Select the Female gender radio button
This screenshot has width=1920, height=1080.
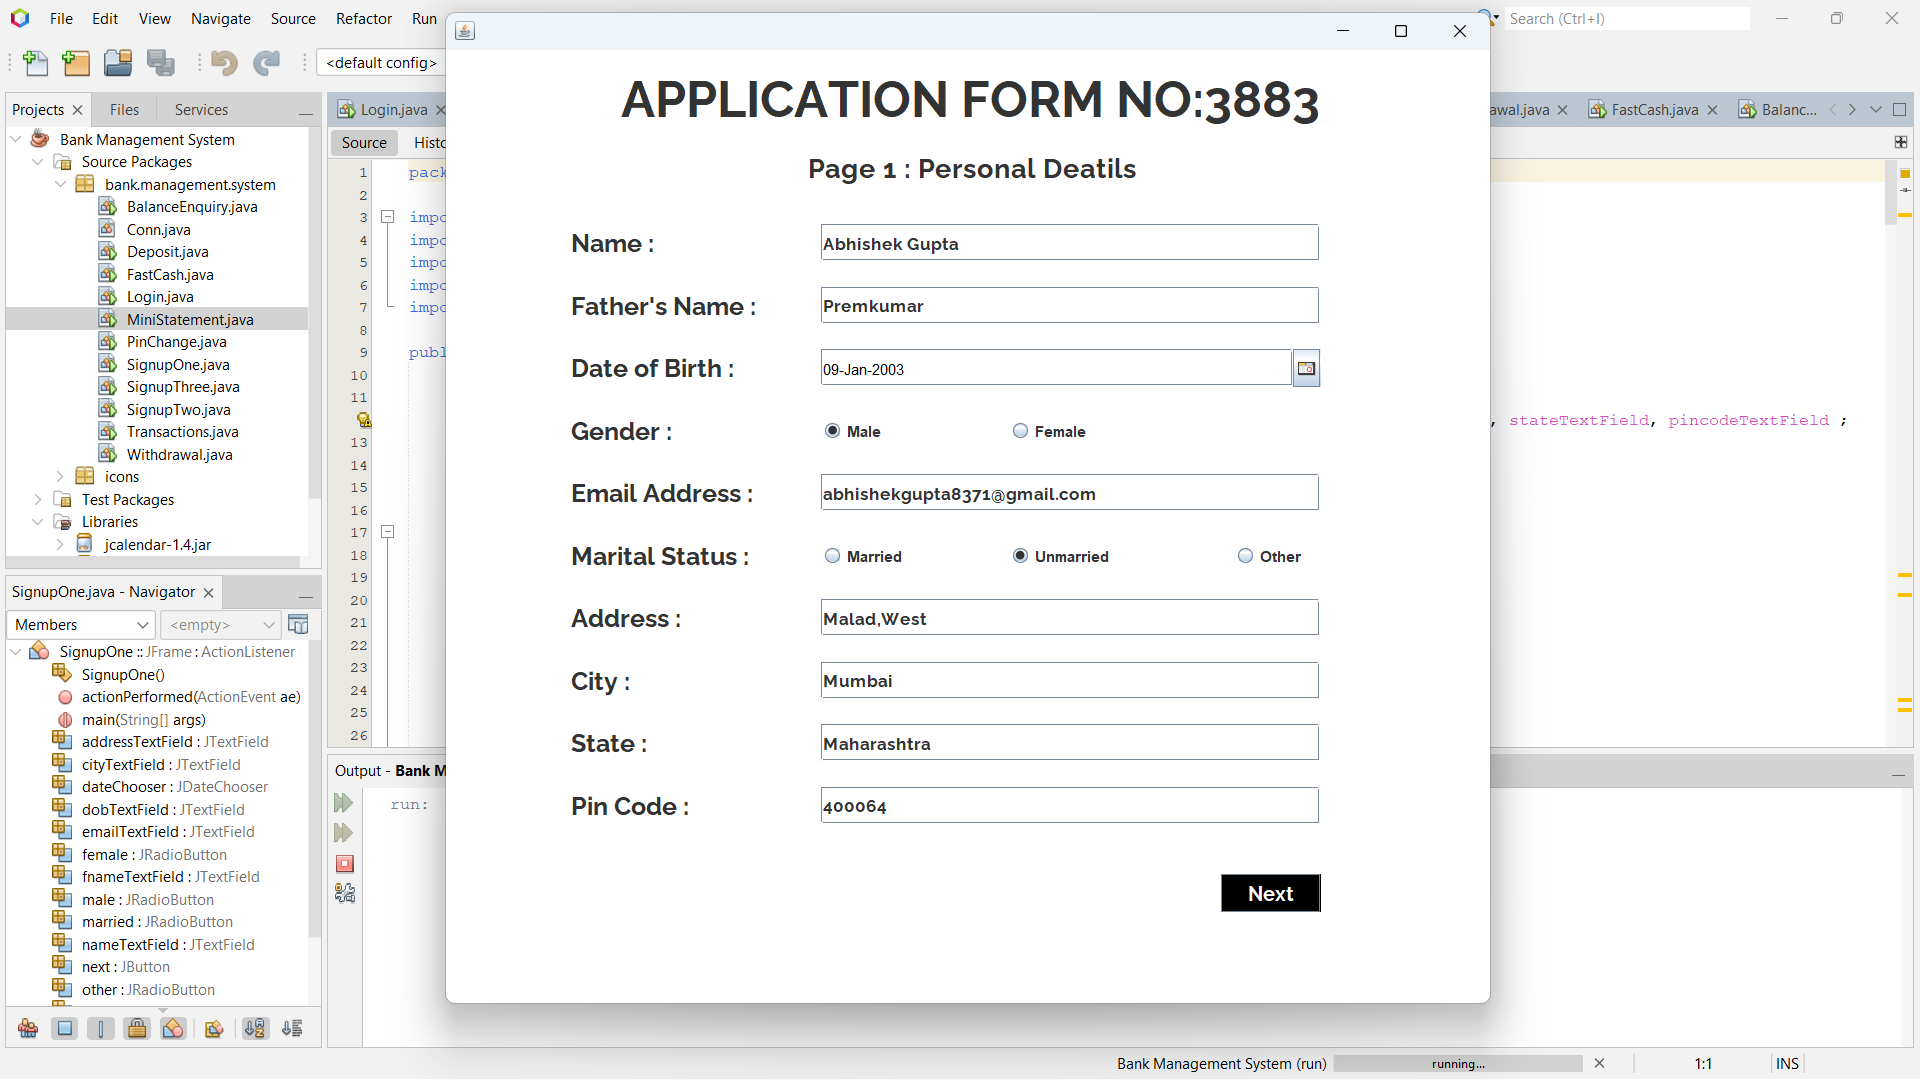tap(1020, 431)
